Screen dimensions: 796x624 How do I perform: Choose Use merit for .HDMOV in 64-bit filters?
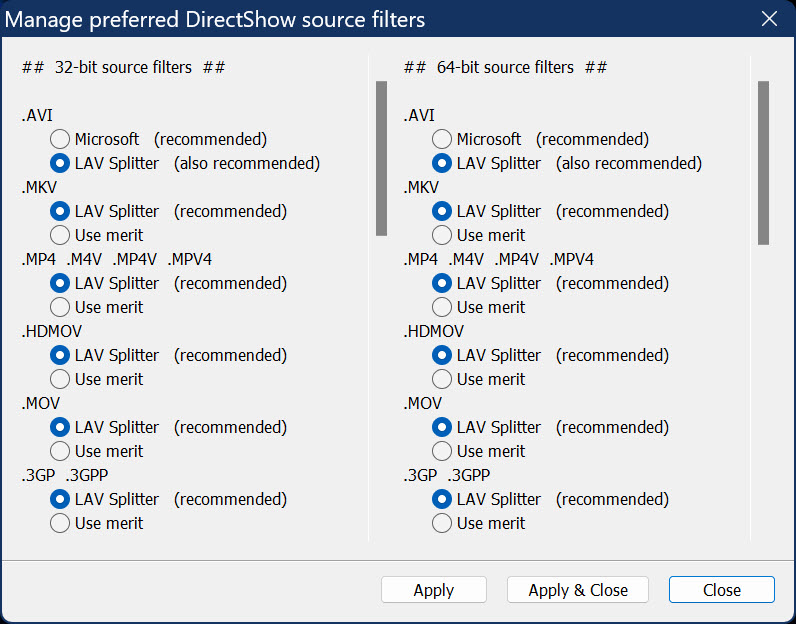(442, 379)
